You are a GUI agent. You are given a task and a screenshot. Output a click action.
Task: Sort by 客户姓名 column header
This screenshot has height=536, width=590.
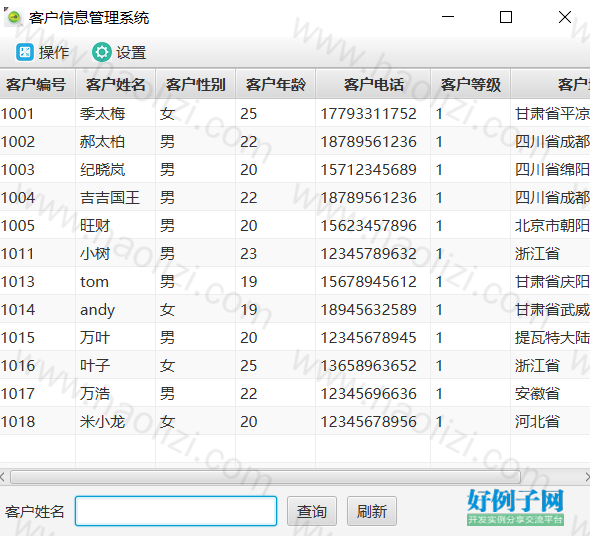pos(116,84)
